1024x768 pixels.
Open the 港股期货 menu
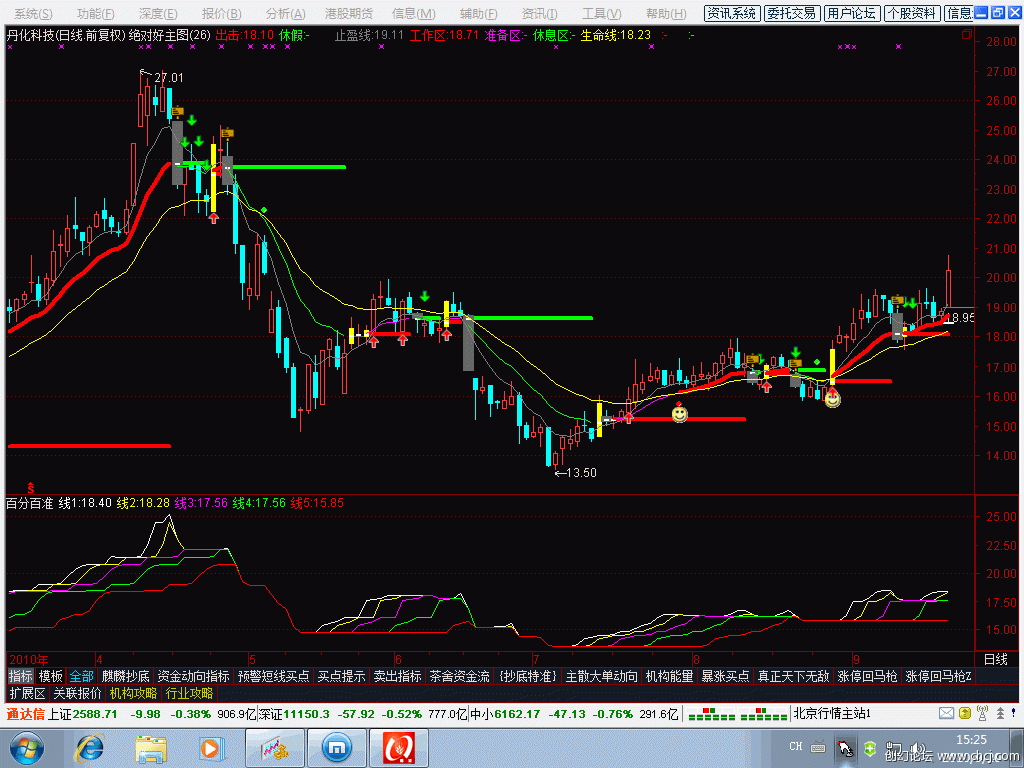pos(349,13)
